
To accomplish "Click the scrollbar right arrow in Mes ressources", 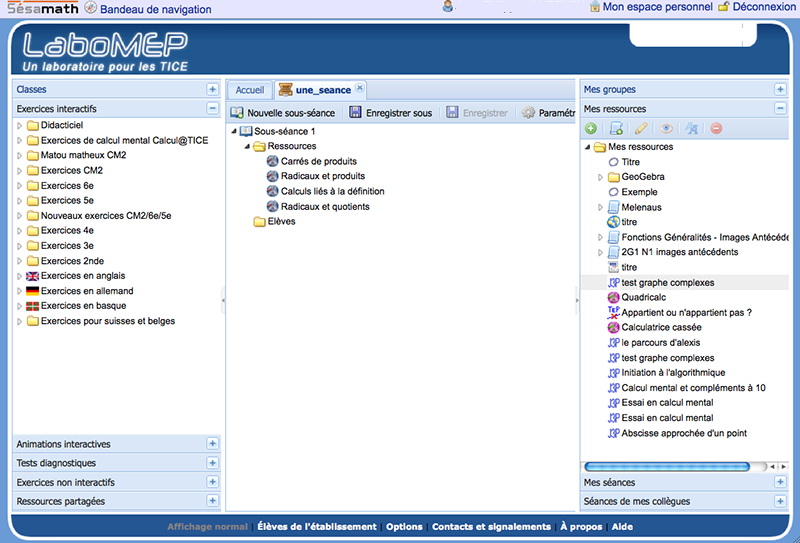I will (784, 466).
